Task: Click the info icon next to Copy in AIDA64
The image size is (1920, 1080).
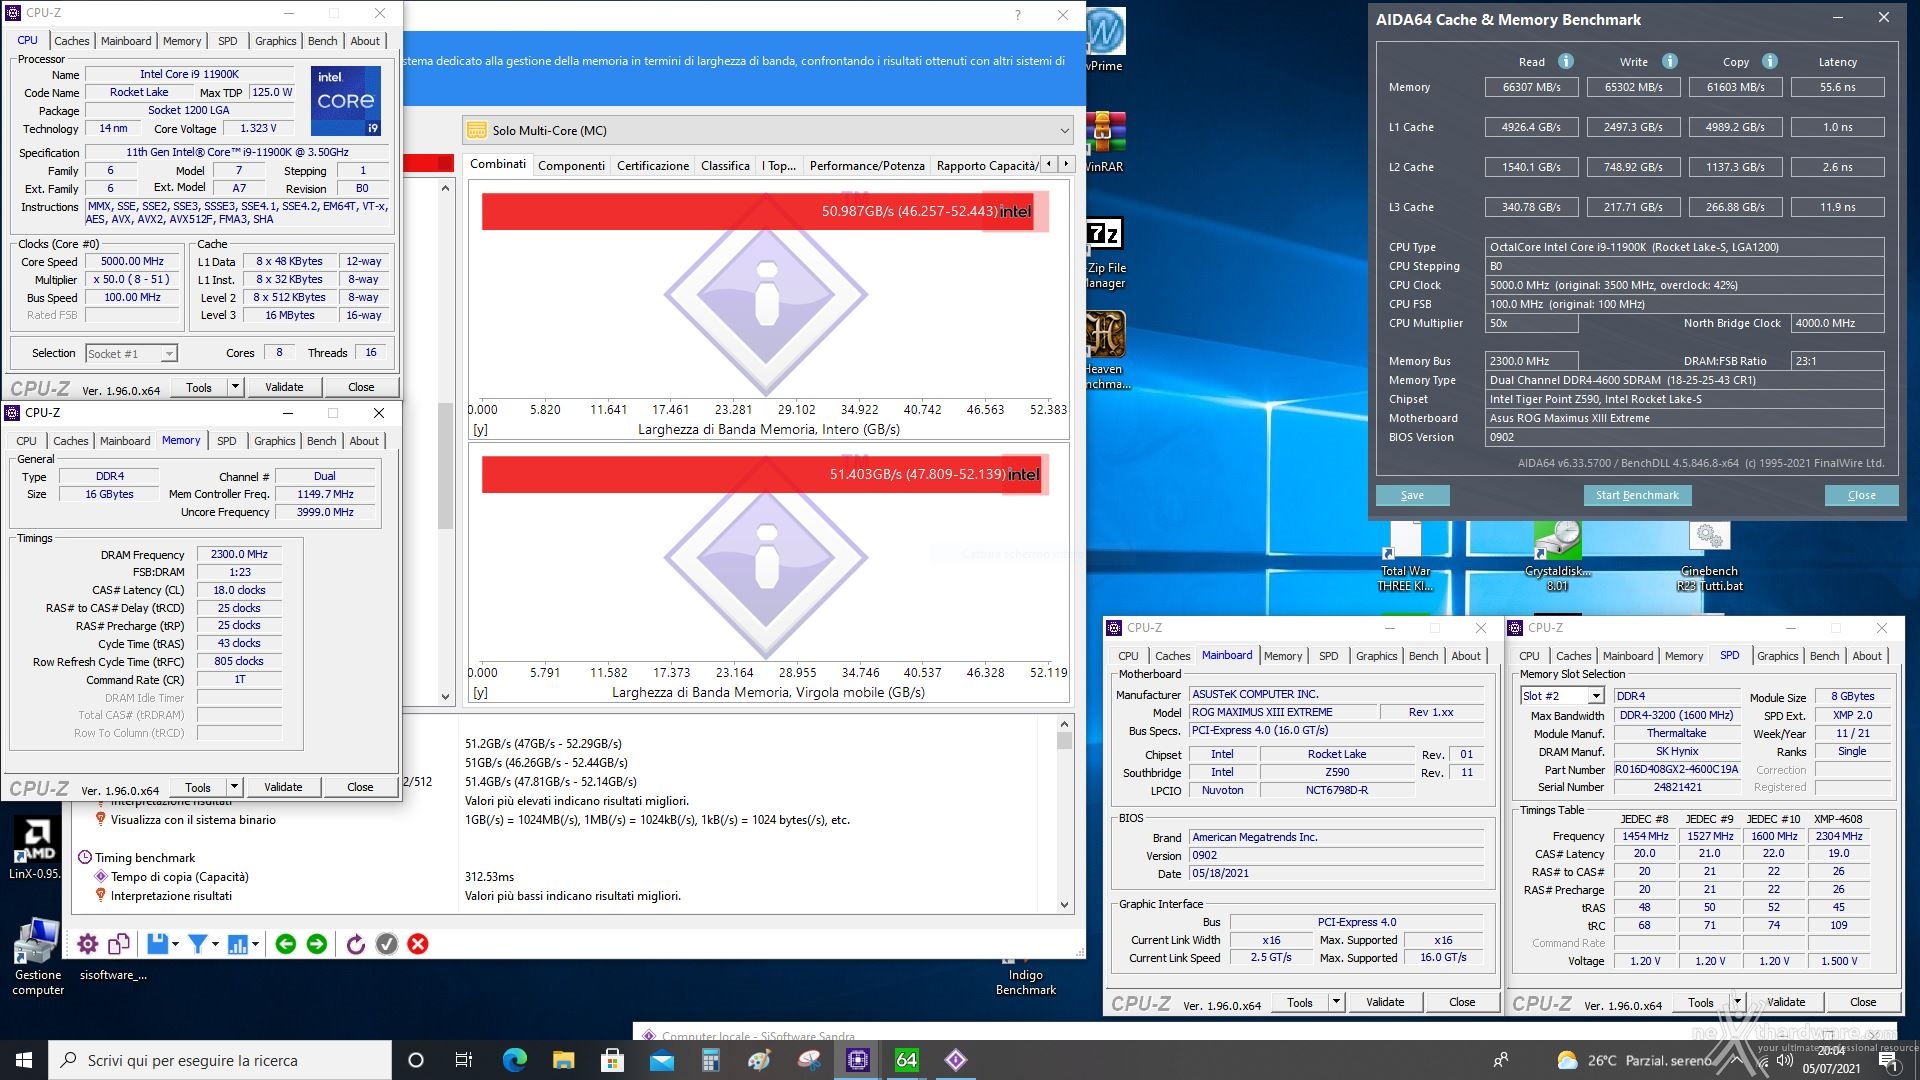Action: pos(1770,61)
